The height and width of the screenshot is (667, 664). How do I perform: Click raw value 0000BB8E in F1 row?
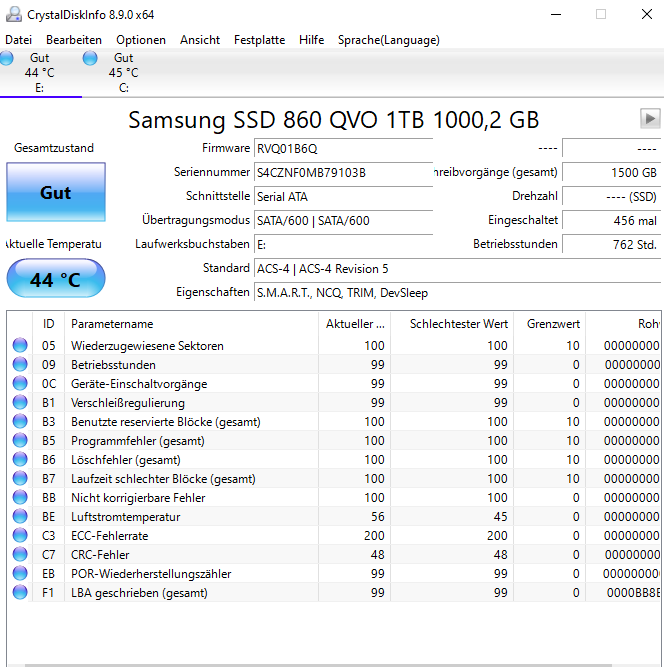[633, 593]
